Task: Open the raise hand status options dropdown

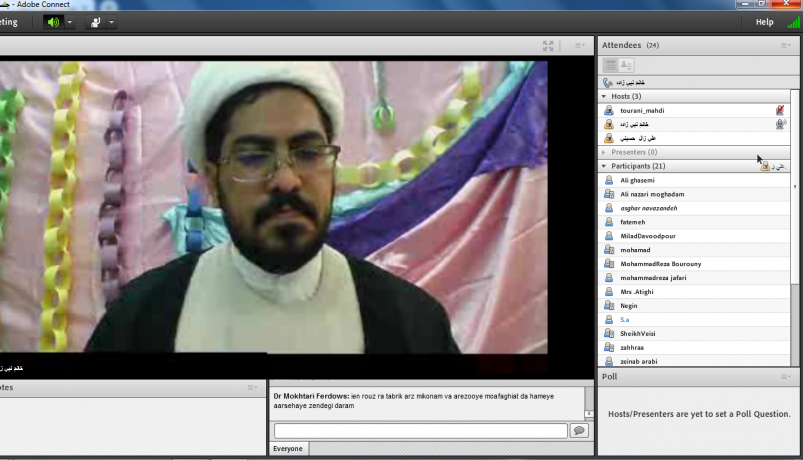Action: [x=111, y=22]
